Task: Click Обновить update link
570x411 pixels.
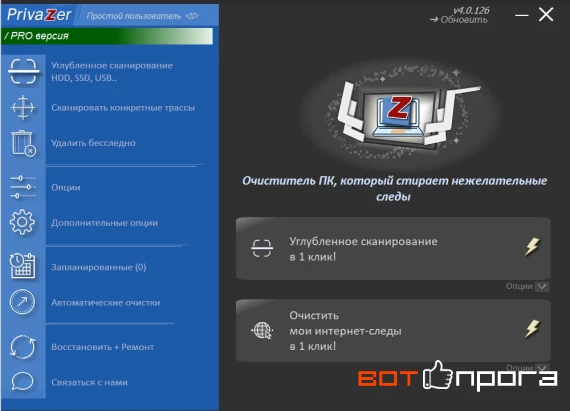Action: coord(459,20)
